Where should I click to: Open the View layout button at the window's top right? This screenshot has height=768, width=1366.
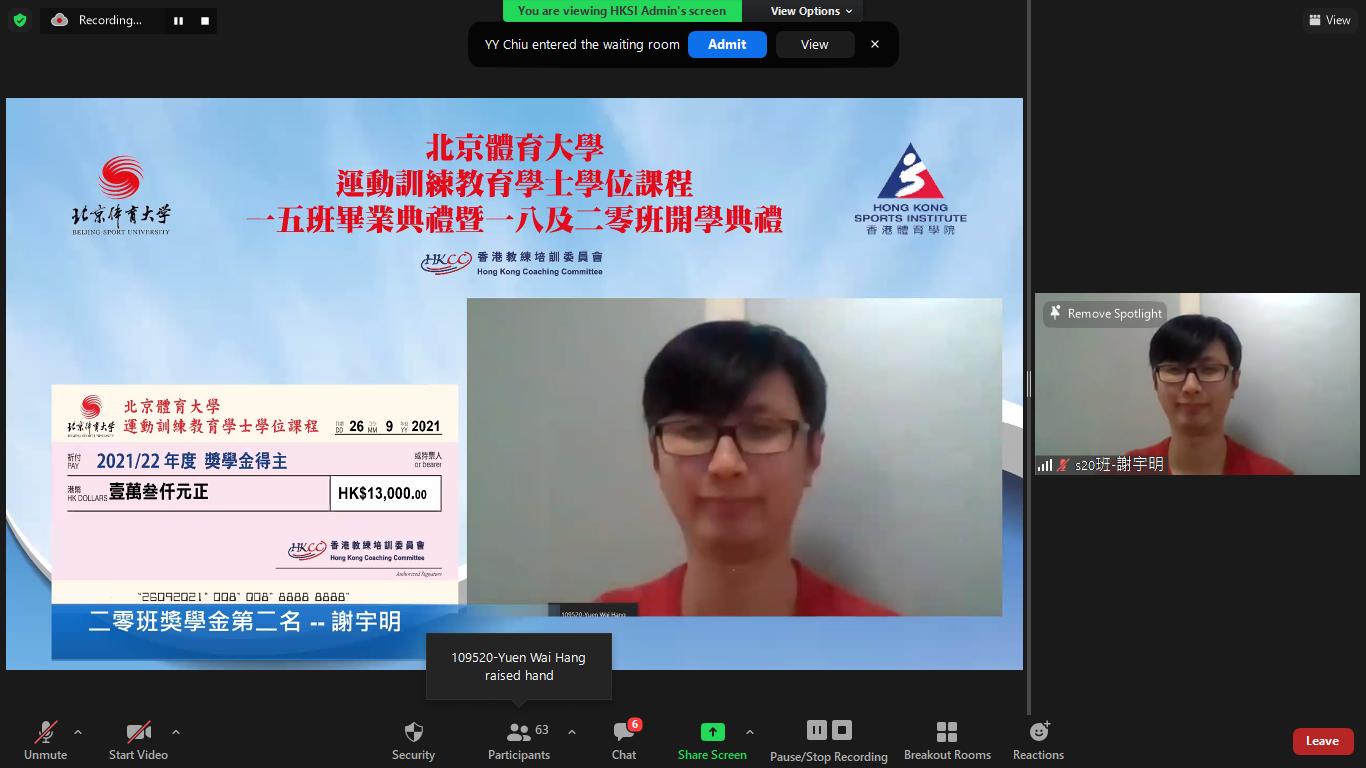pos(1330,20)
